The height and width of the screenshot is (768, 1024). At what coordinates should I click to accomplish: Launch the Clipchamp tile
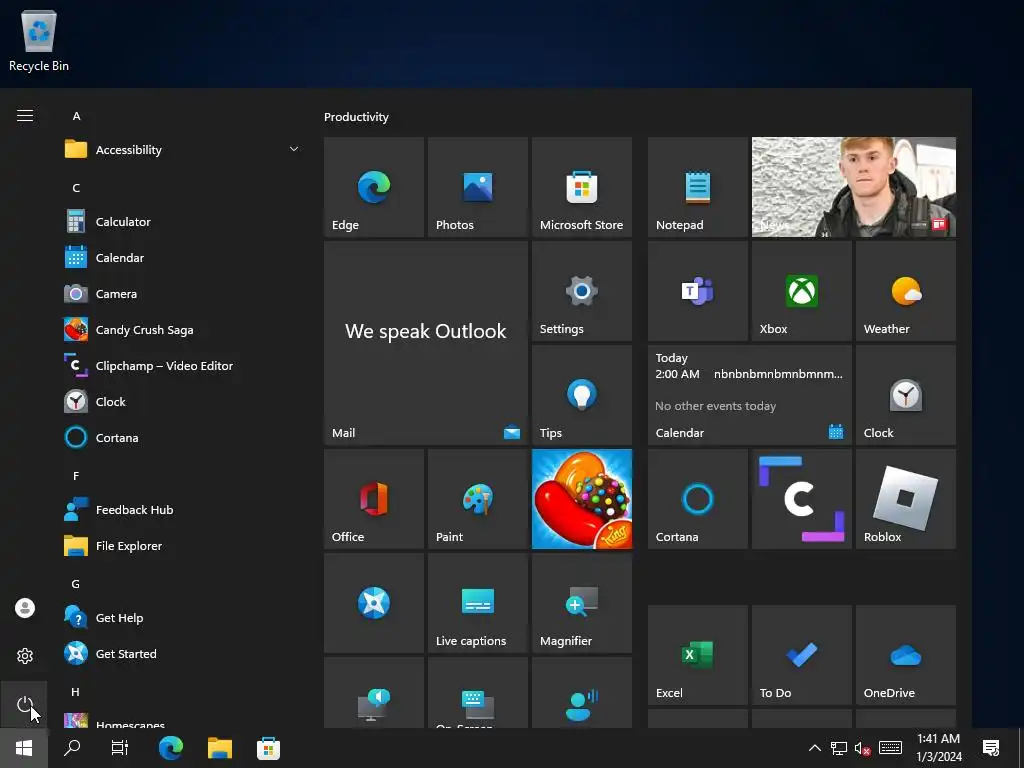point(801,499)
